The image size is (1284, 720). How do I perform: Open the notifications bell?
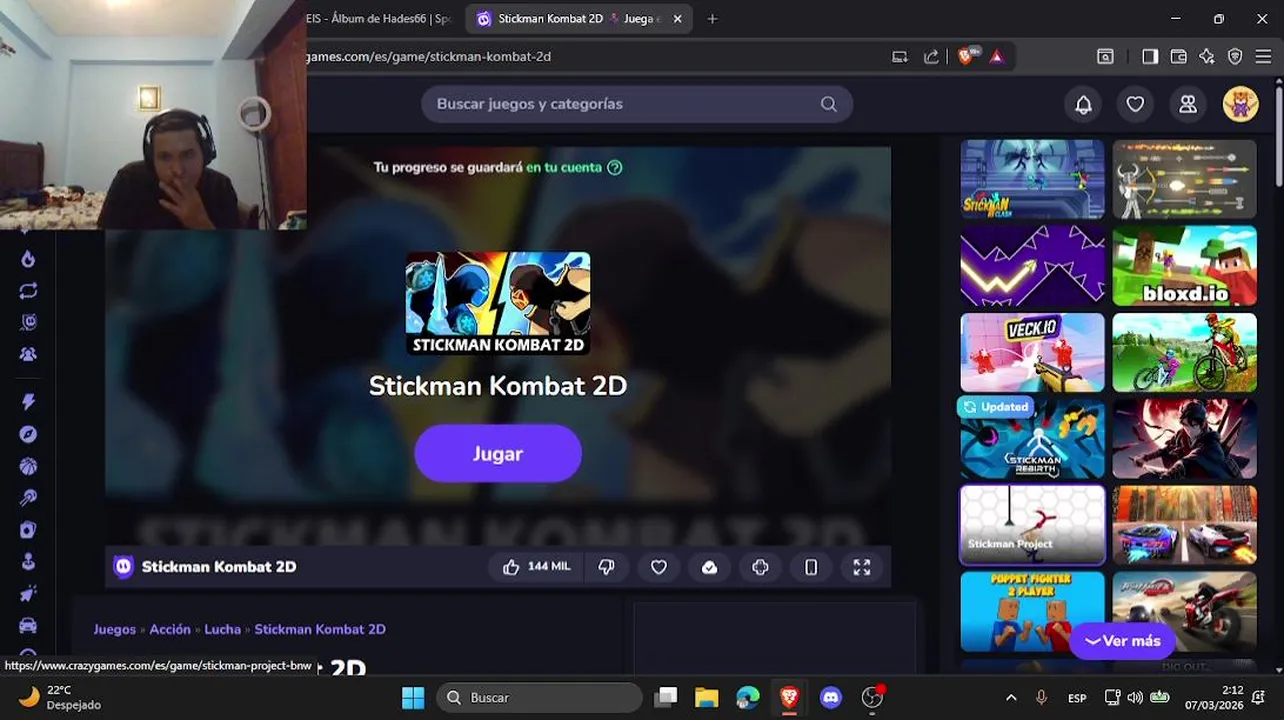click(1083, 104)
